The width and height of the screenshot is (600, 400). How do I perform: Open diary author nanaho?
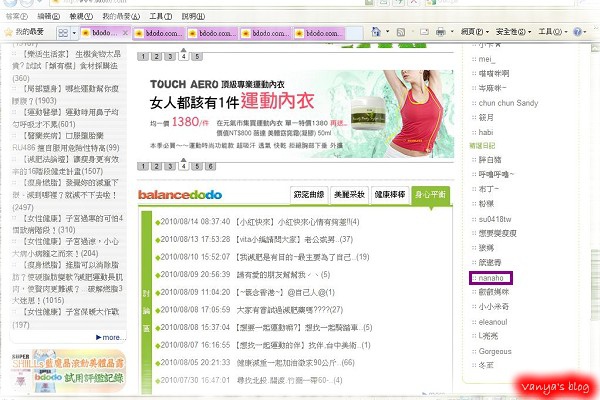(491, 278)
